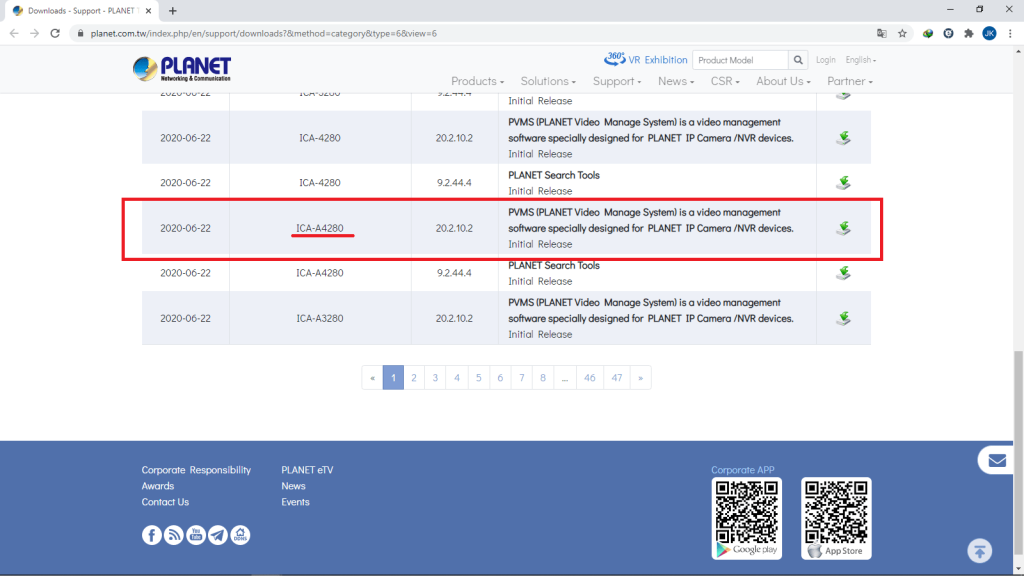Click the search magnifier icon

click(x=798, y=60)
